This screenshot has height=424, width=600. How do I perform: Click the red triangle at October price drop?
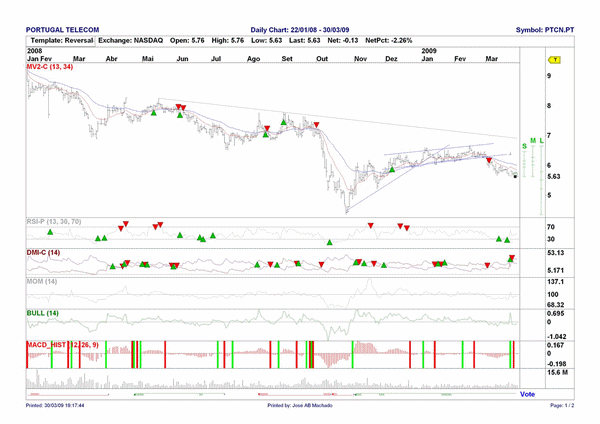[x=316, y=125]
